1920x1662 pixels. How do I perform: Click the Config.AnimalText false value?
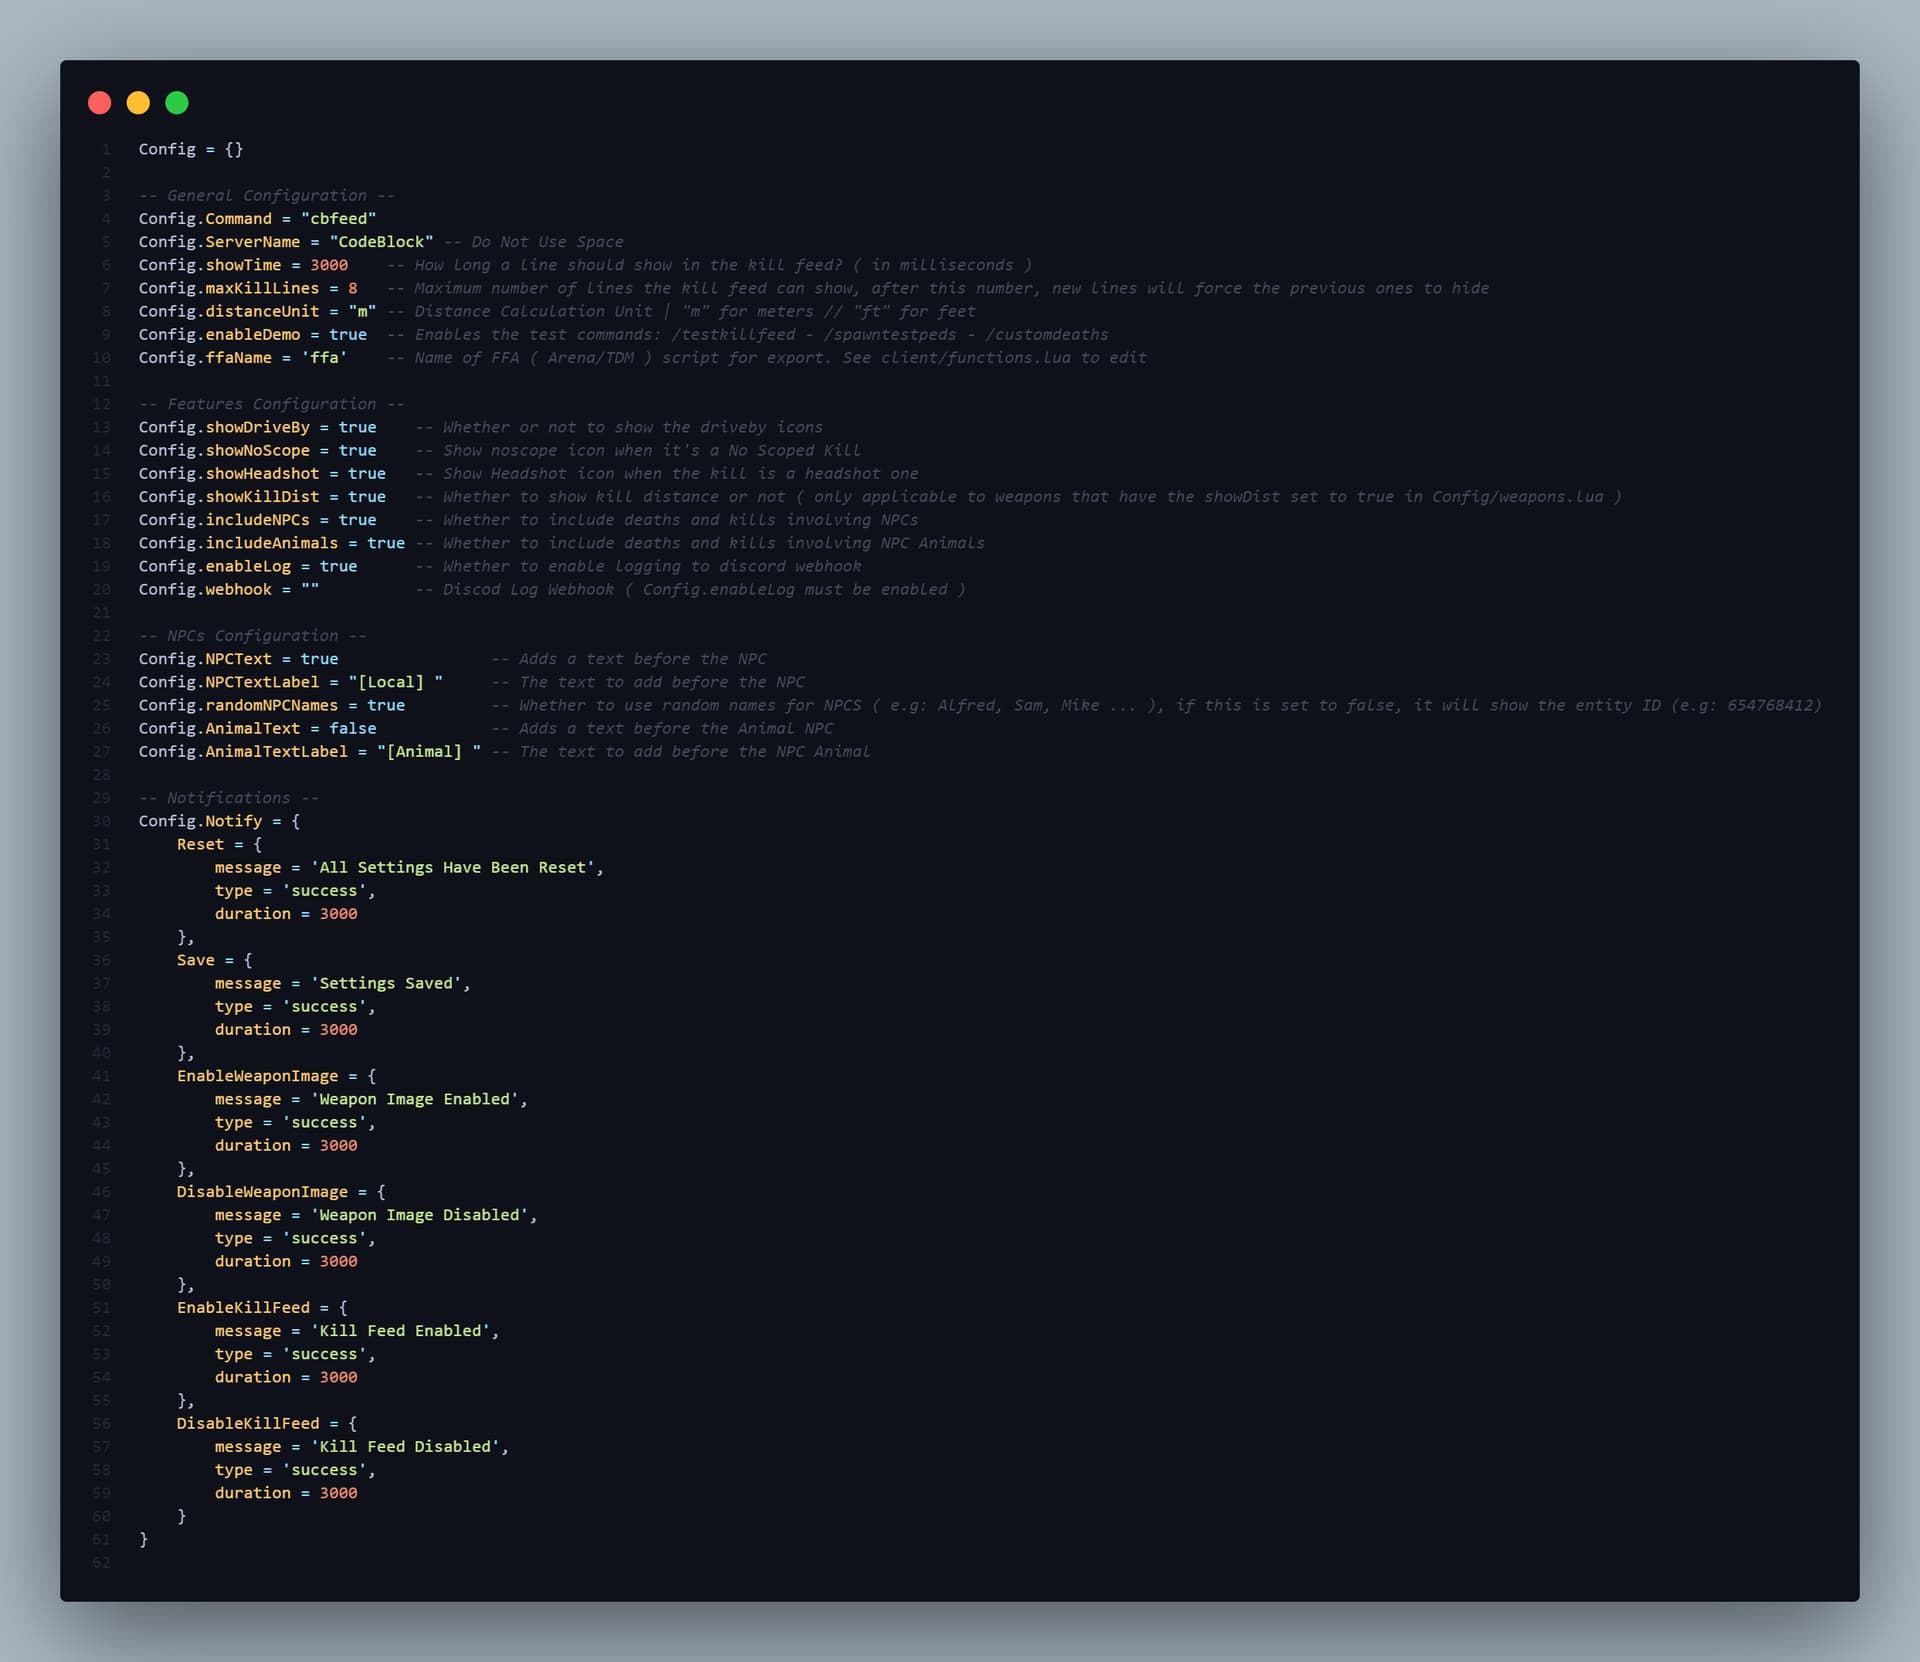353,729
